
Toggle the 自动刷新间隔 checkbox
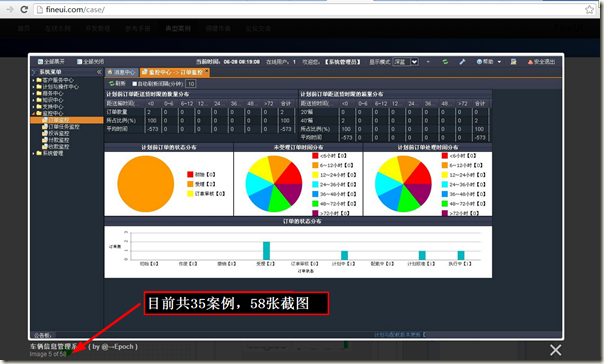click(x=134, y=84)
